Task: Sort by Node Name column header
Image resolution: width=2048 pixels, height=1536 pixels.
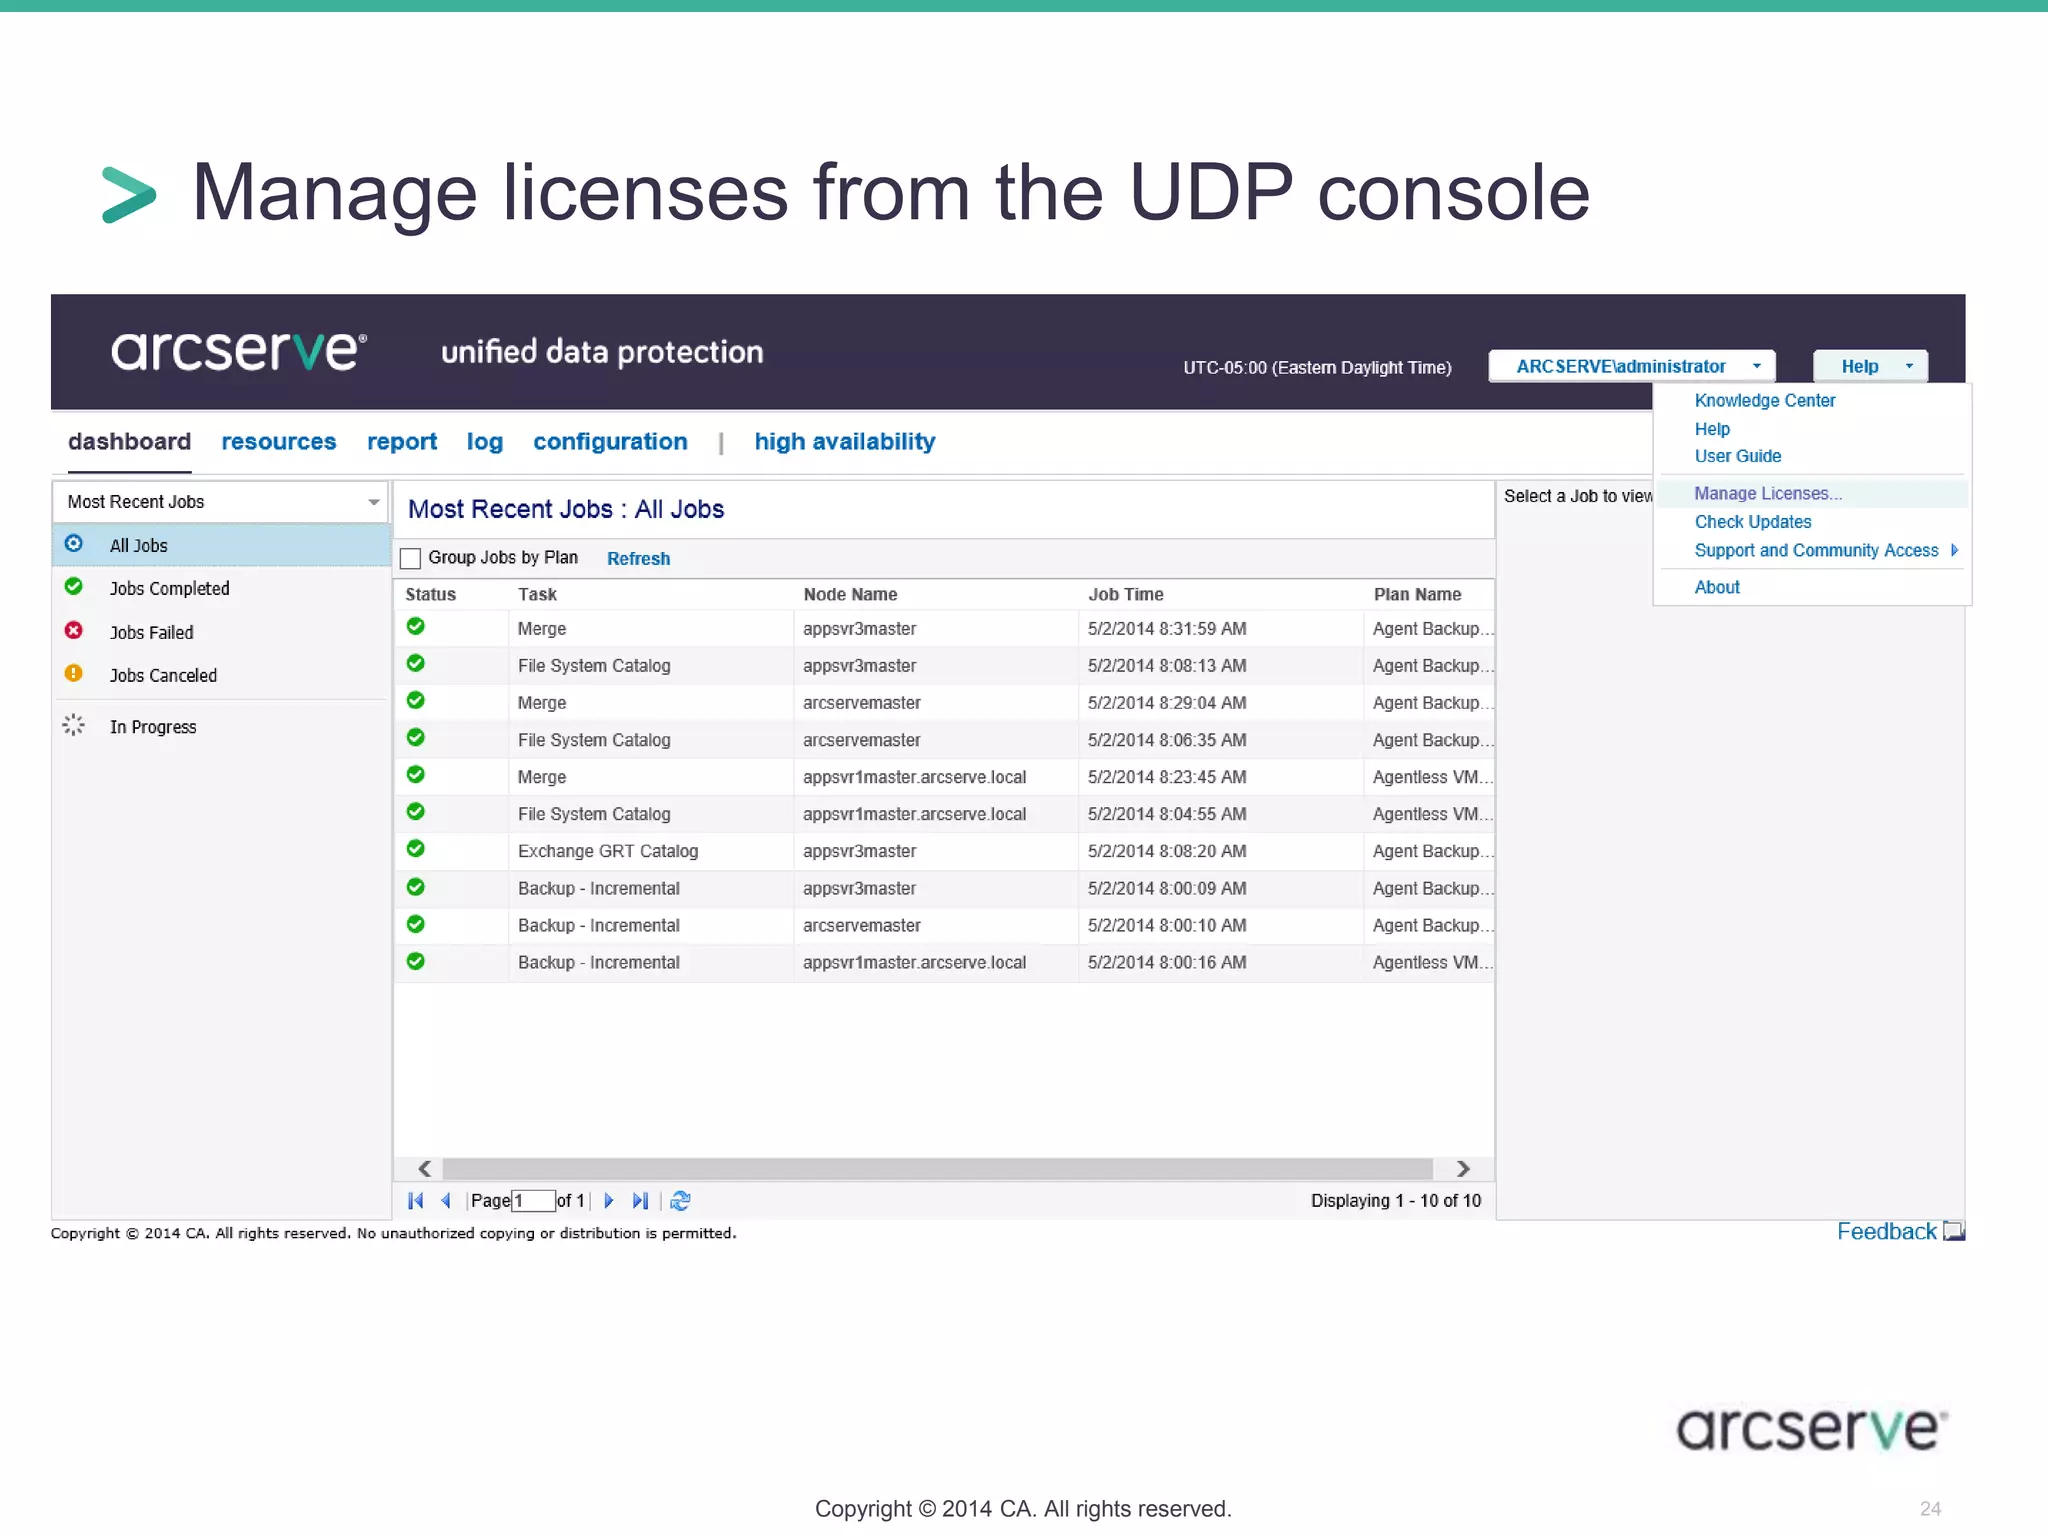Action: point(850,594)
